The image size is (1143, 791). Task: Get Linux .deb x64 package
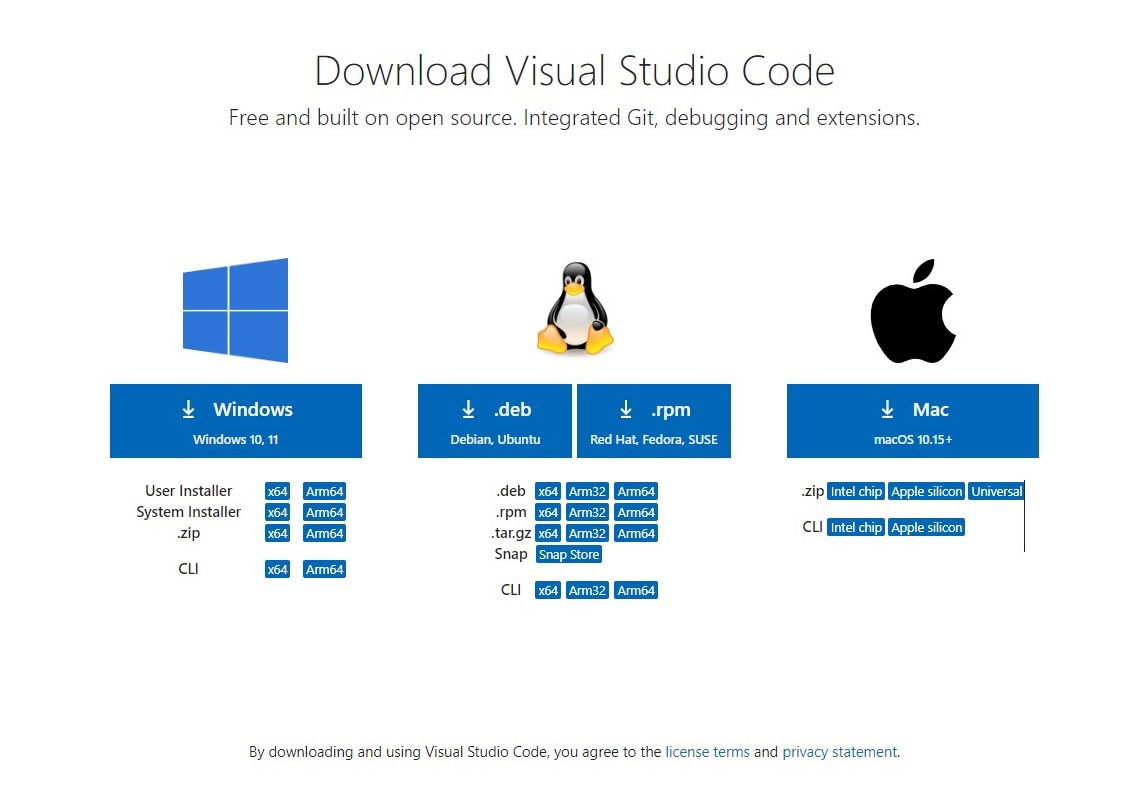(x=547, y=491)
